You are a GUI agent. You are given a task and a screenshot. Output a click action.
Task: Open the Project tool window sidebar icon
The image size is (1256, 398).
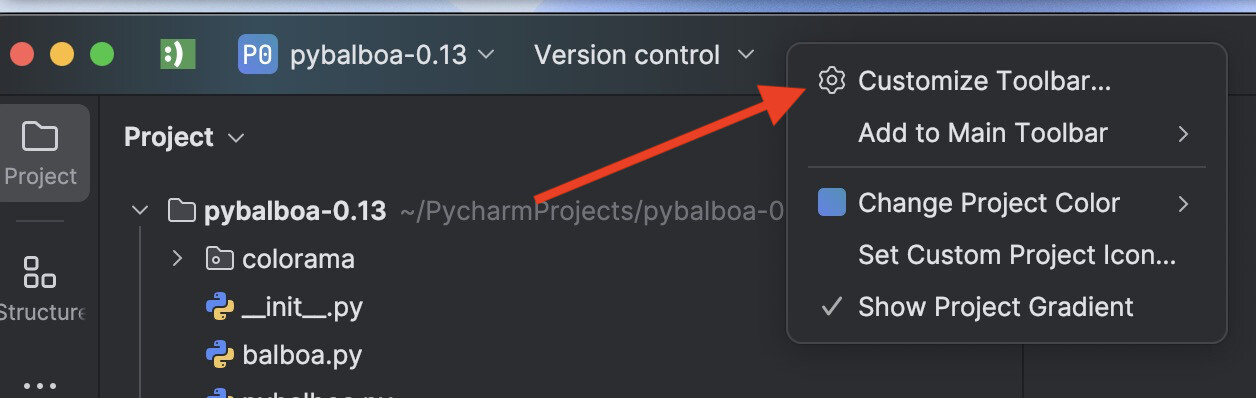40,153
